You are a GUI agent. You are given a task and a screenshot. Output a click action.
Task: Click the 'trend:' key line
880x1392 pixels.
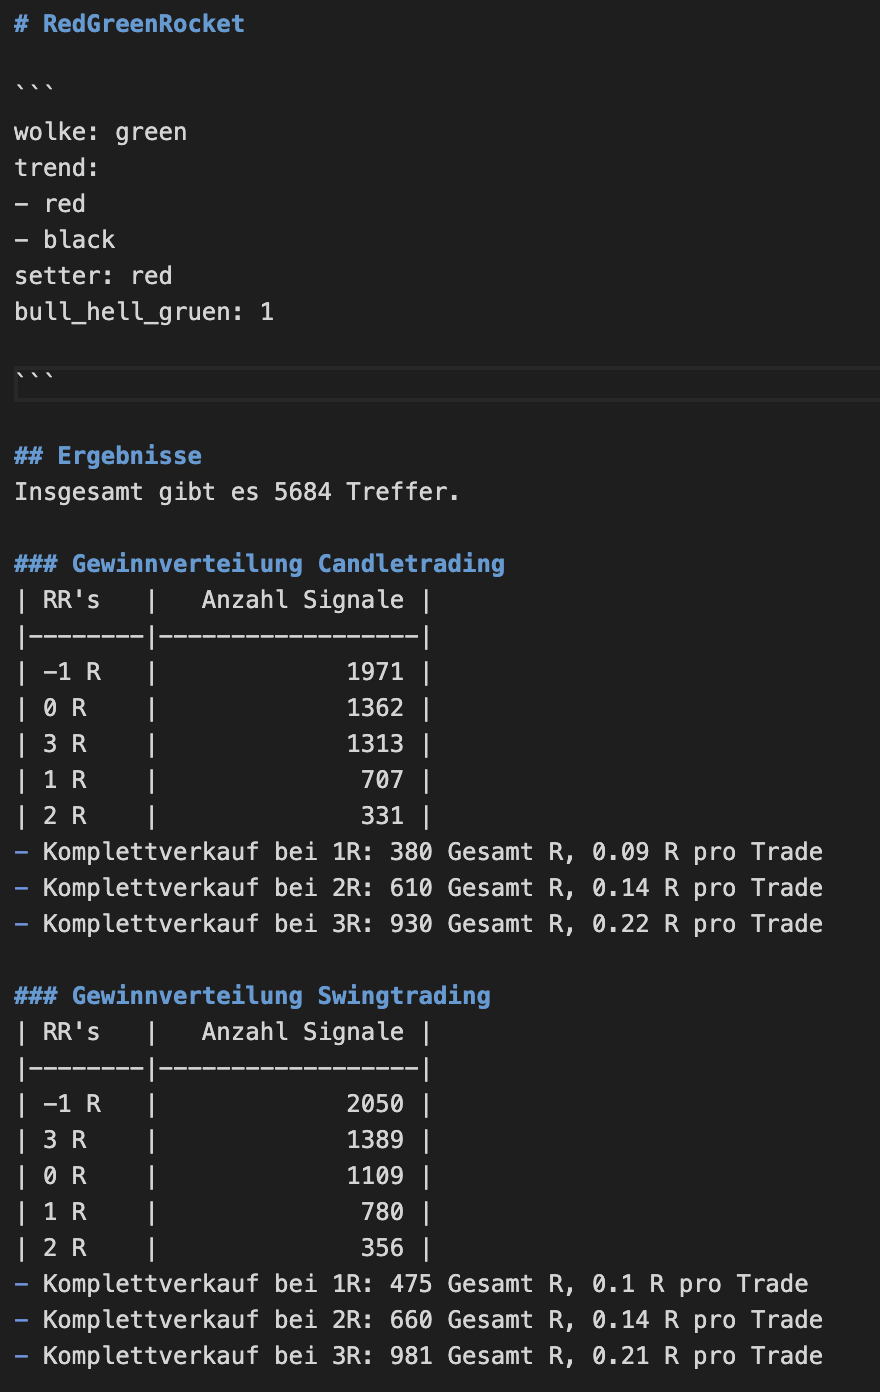(x=56, y=168)
